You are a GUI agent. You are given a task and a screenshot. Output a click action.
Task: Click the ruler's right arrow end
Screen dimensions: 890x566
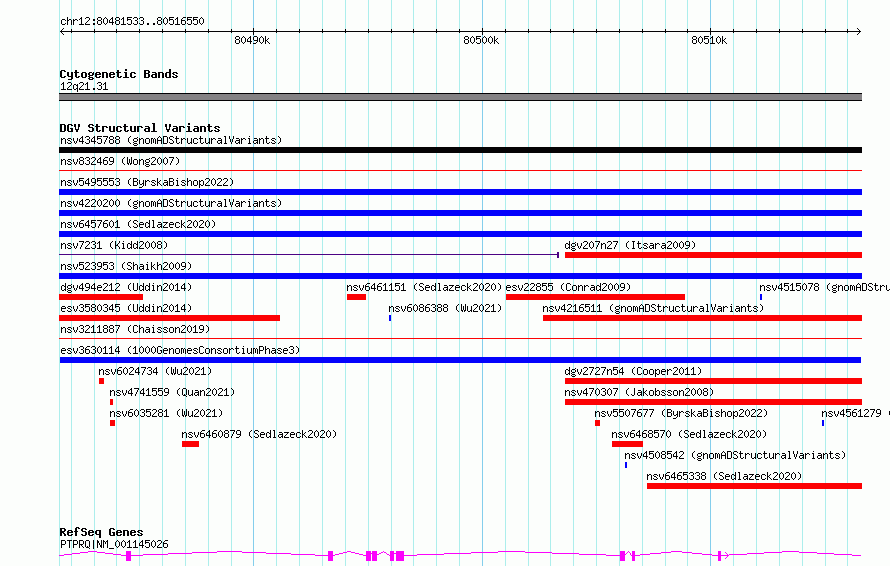click(858, 32)
